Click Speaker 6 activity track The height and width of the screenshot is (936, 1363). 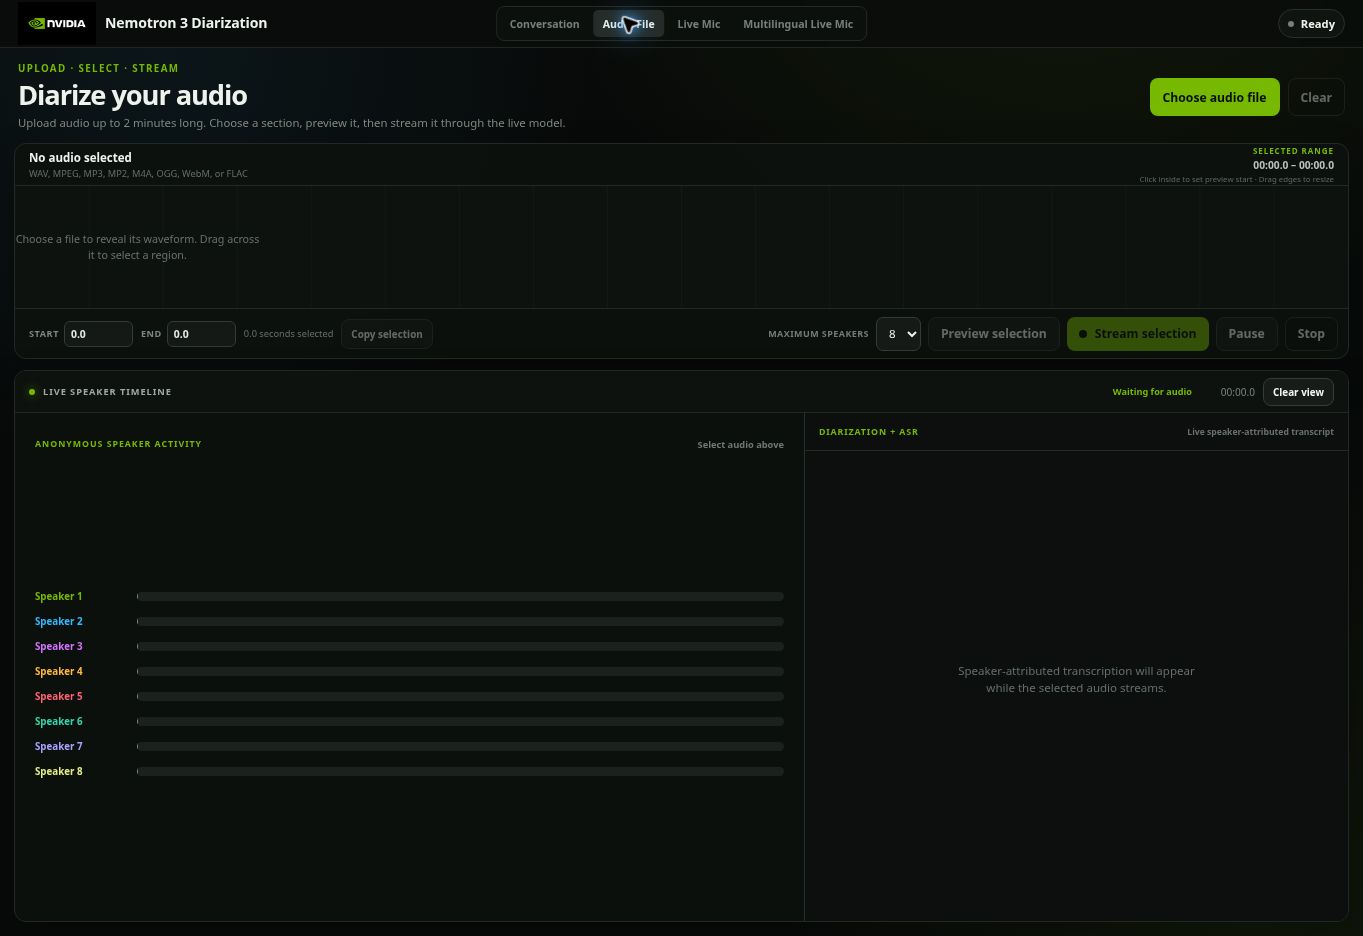coord(460,721)
